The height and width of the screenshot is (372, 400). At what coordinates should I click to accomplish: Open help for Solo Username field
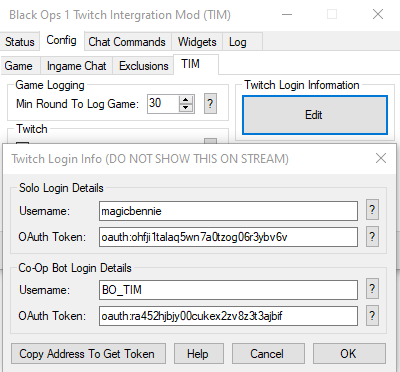(x=372, y=210)
